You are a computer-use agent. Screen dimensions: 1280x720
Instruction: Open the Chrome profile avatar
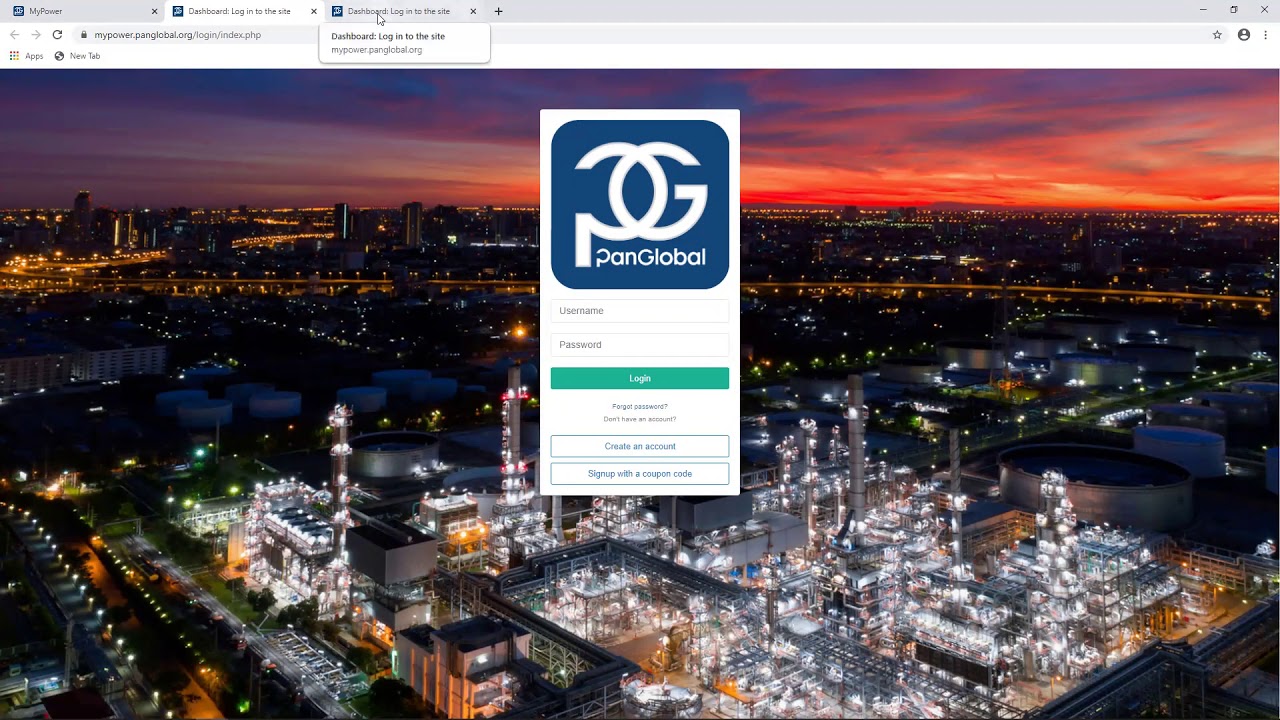(1244, 34)
